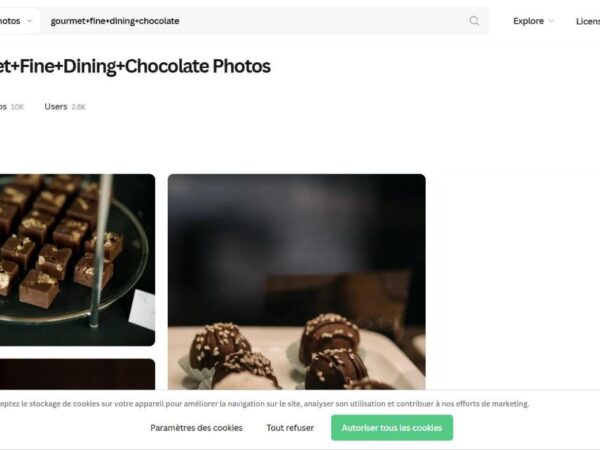Click the blank placeholder card right of truffles
Image resolution: width=600 pixels, height=450 pixels.
(518, 282)
